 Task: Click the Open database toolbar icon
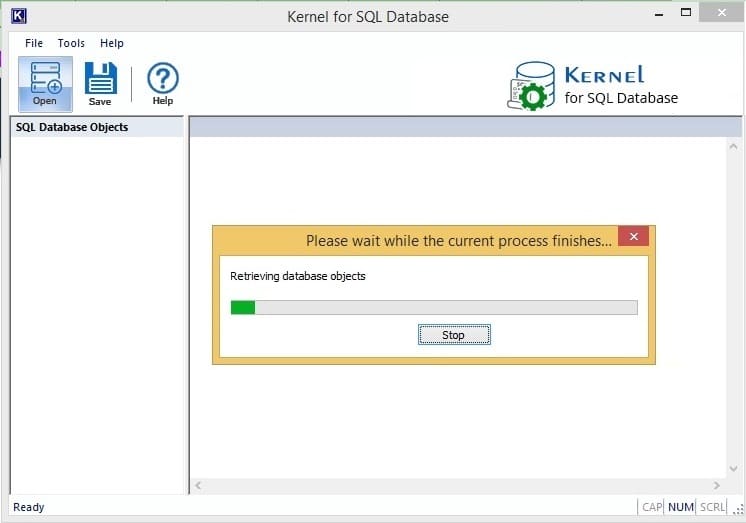(x=45, y=84)
